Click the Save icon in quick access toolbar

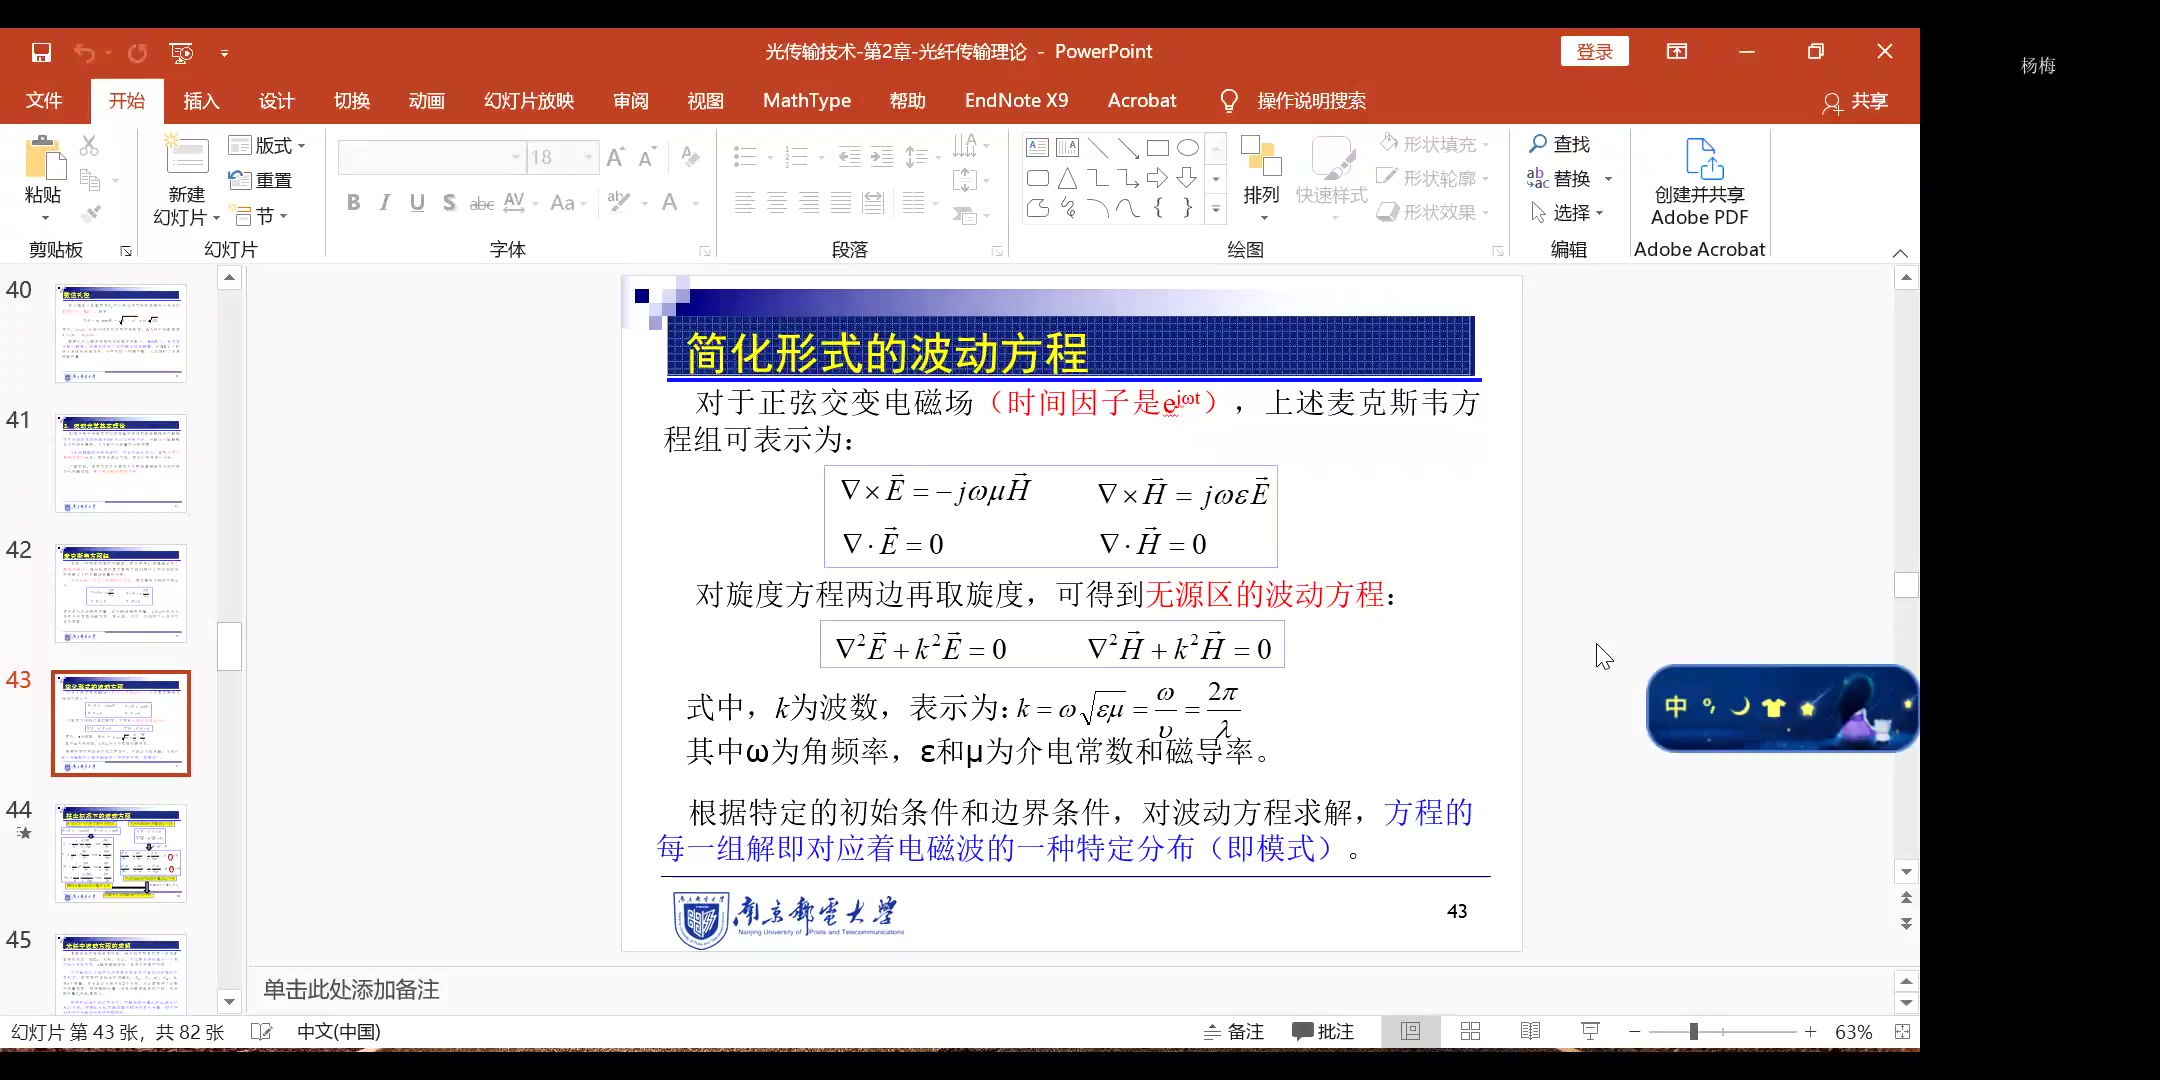[x=41, y=52]
